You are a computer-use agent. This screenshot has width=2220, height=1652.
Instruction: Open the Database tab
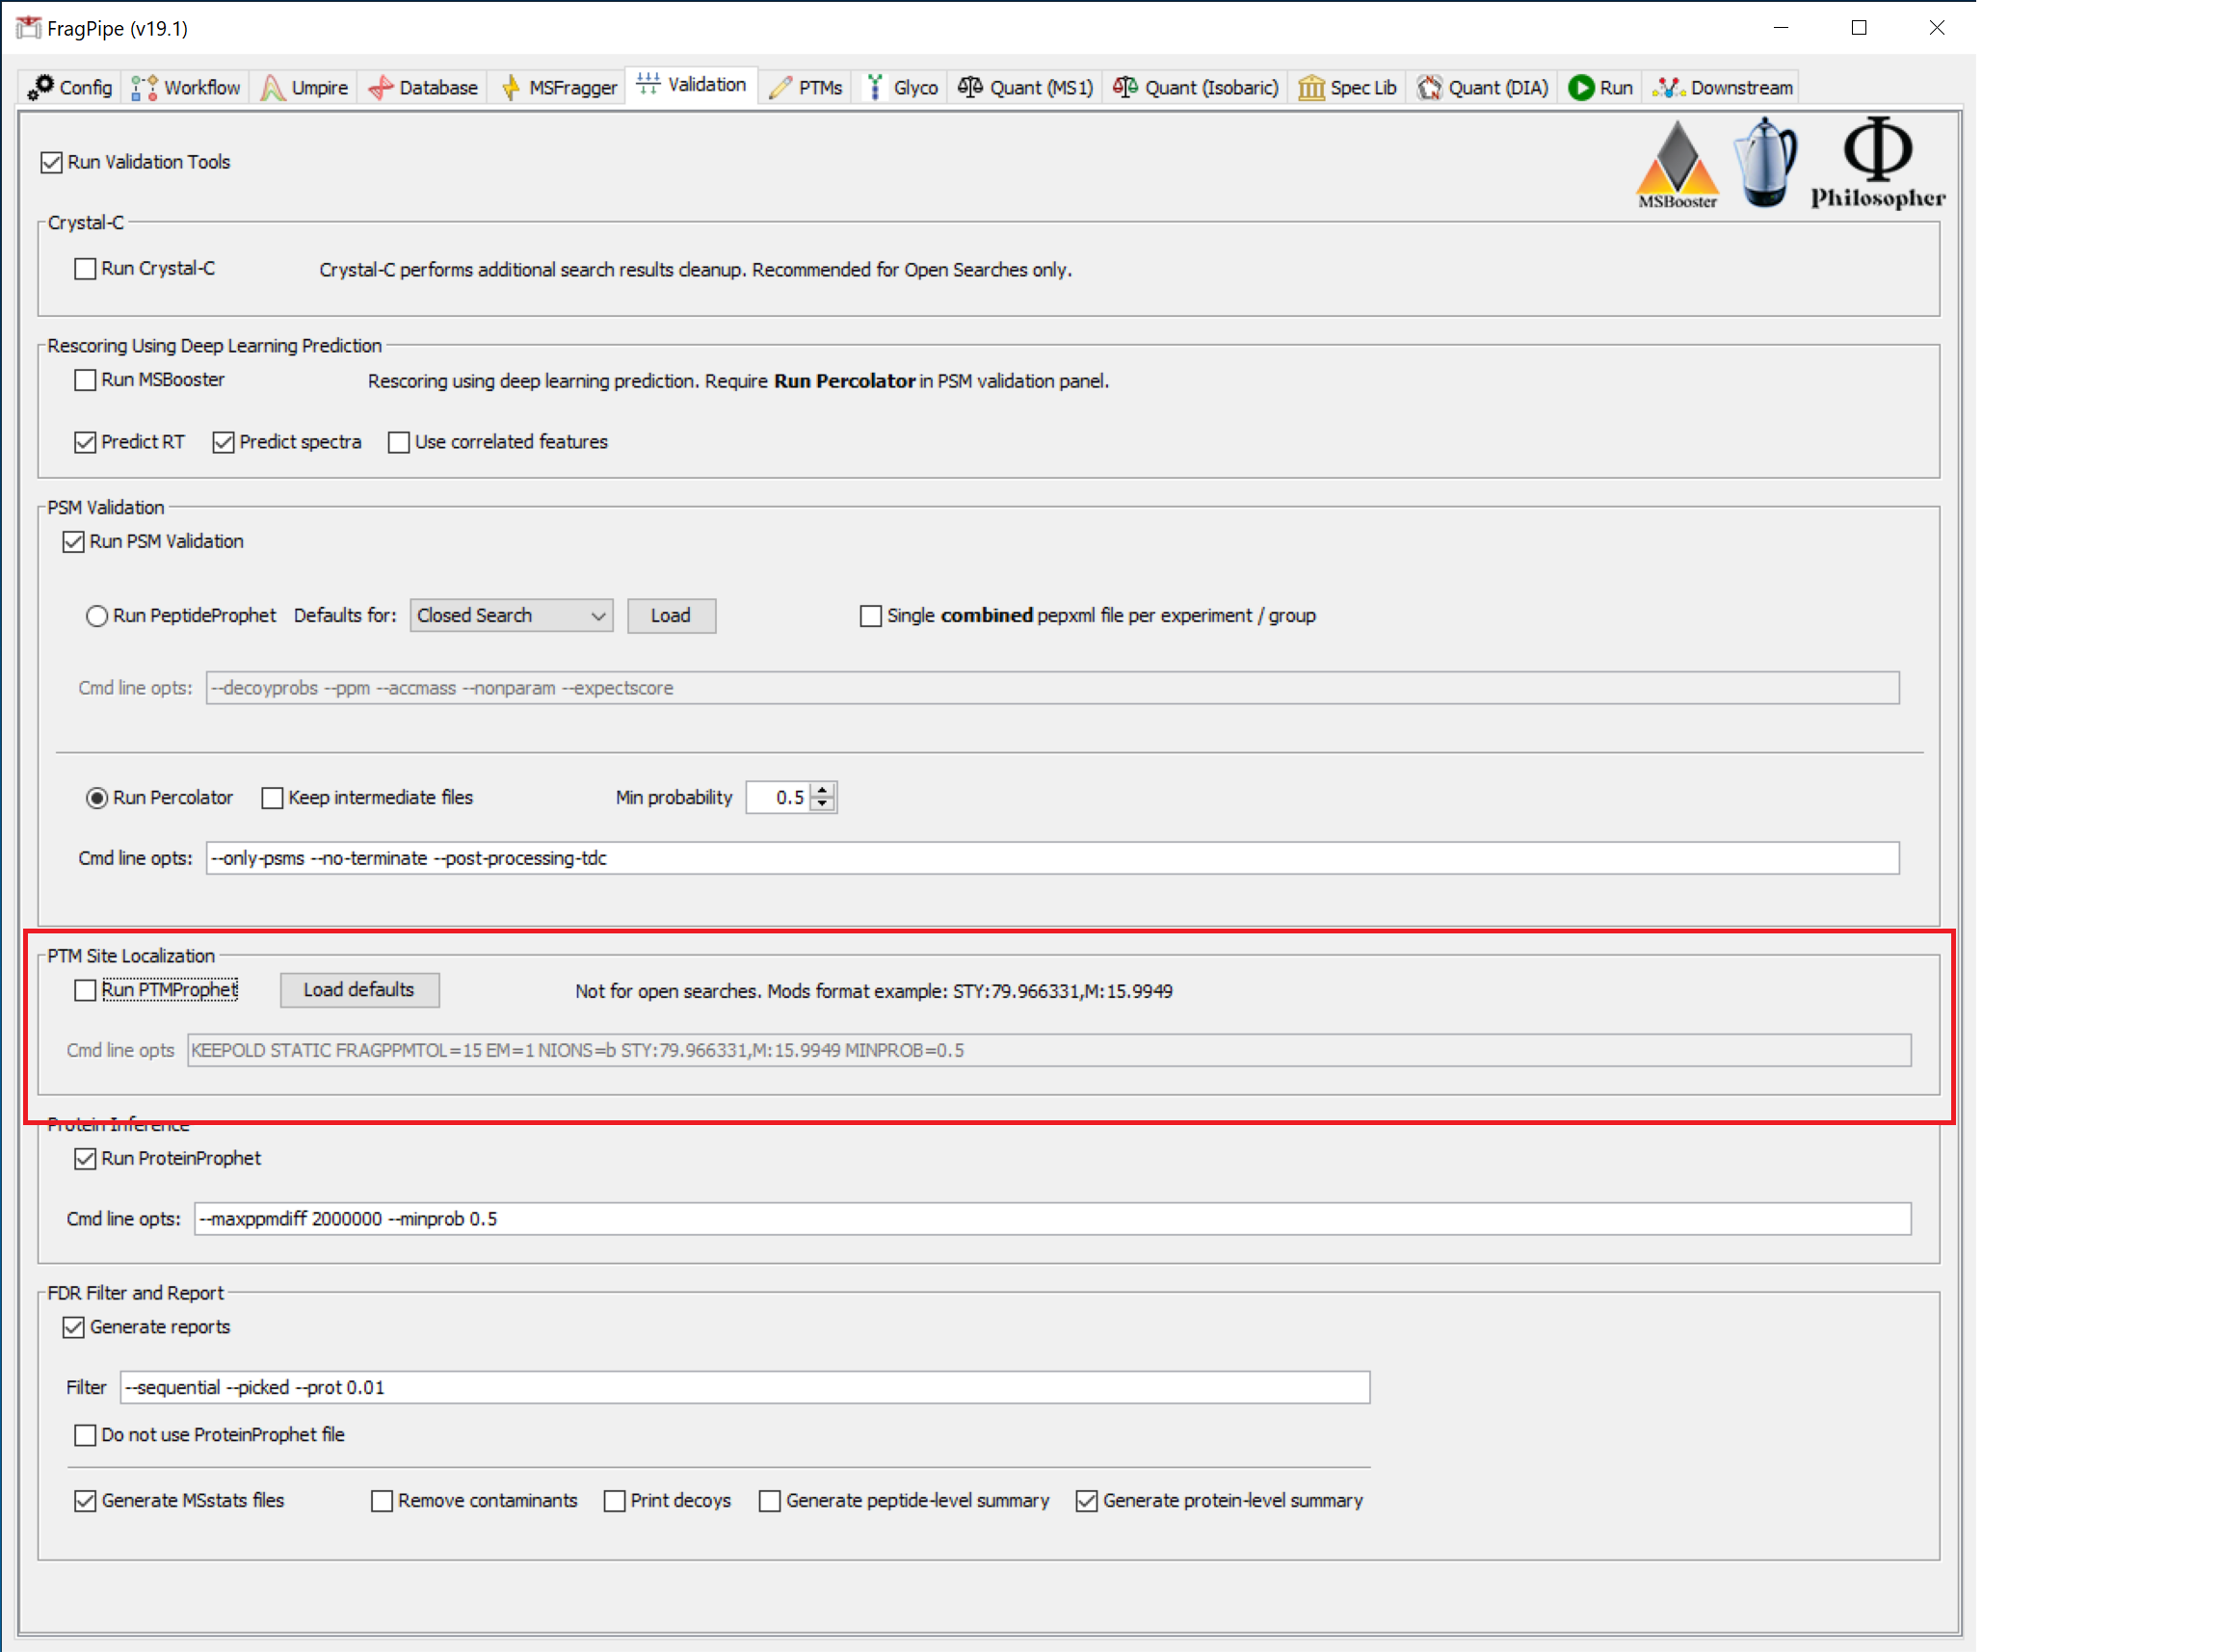point(423,87)
